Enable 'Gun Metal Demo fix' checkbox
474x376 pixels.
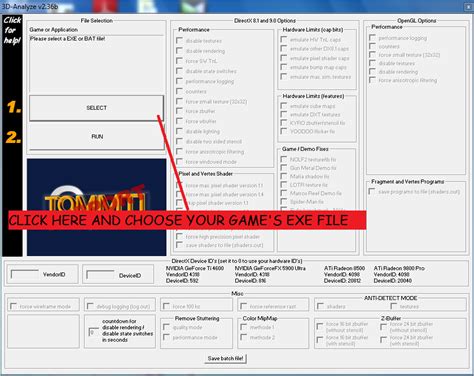point(284,168)
